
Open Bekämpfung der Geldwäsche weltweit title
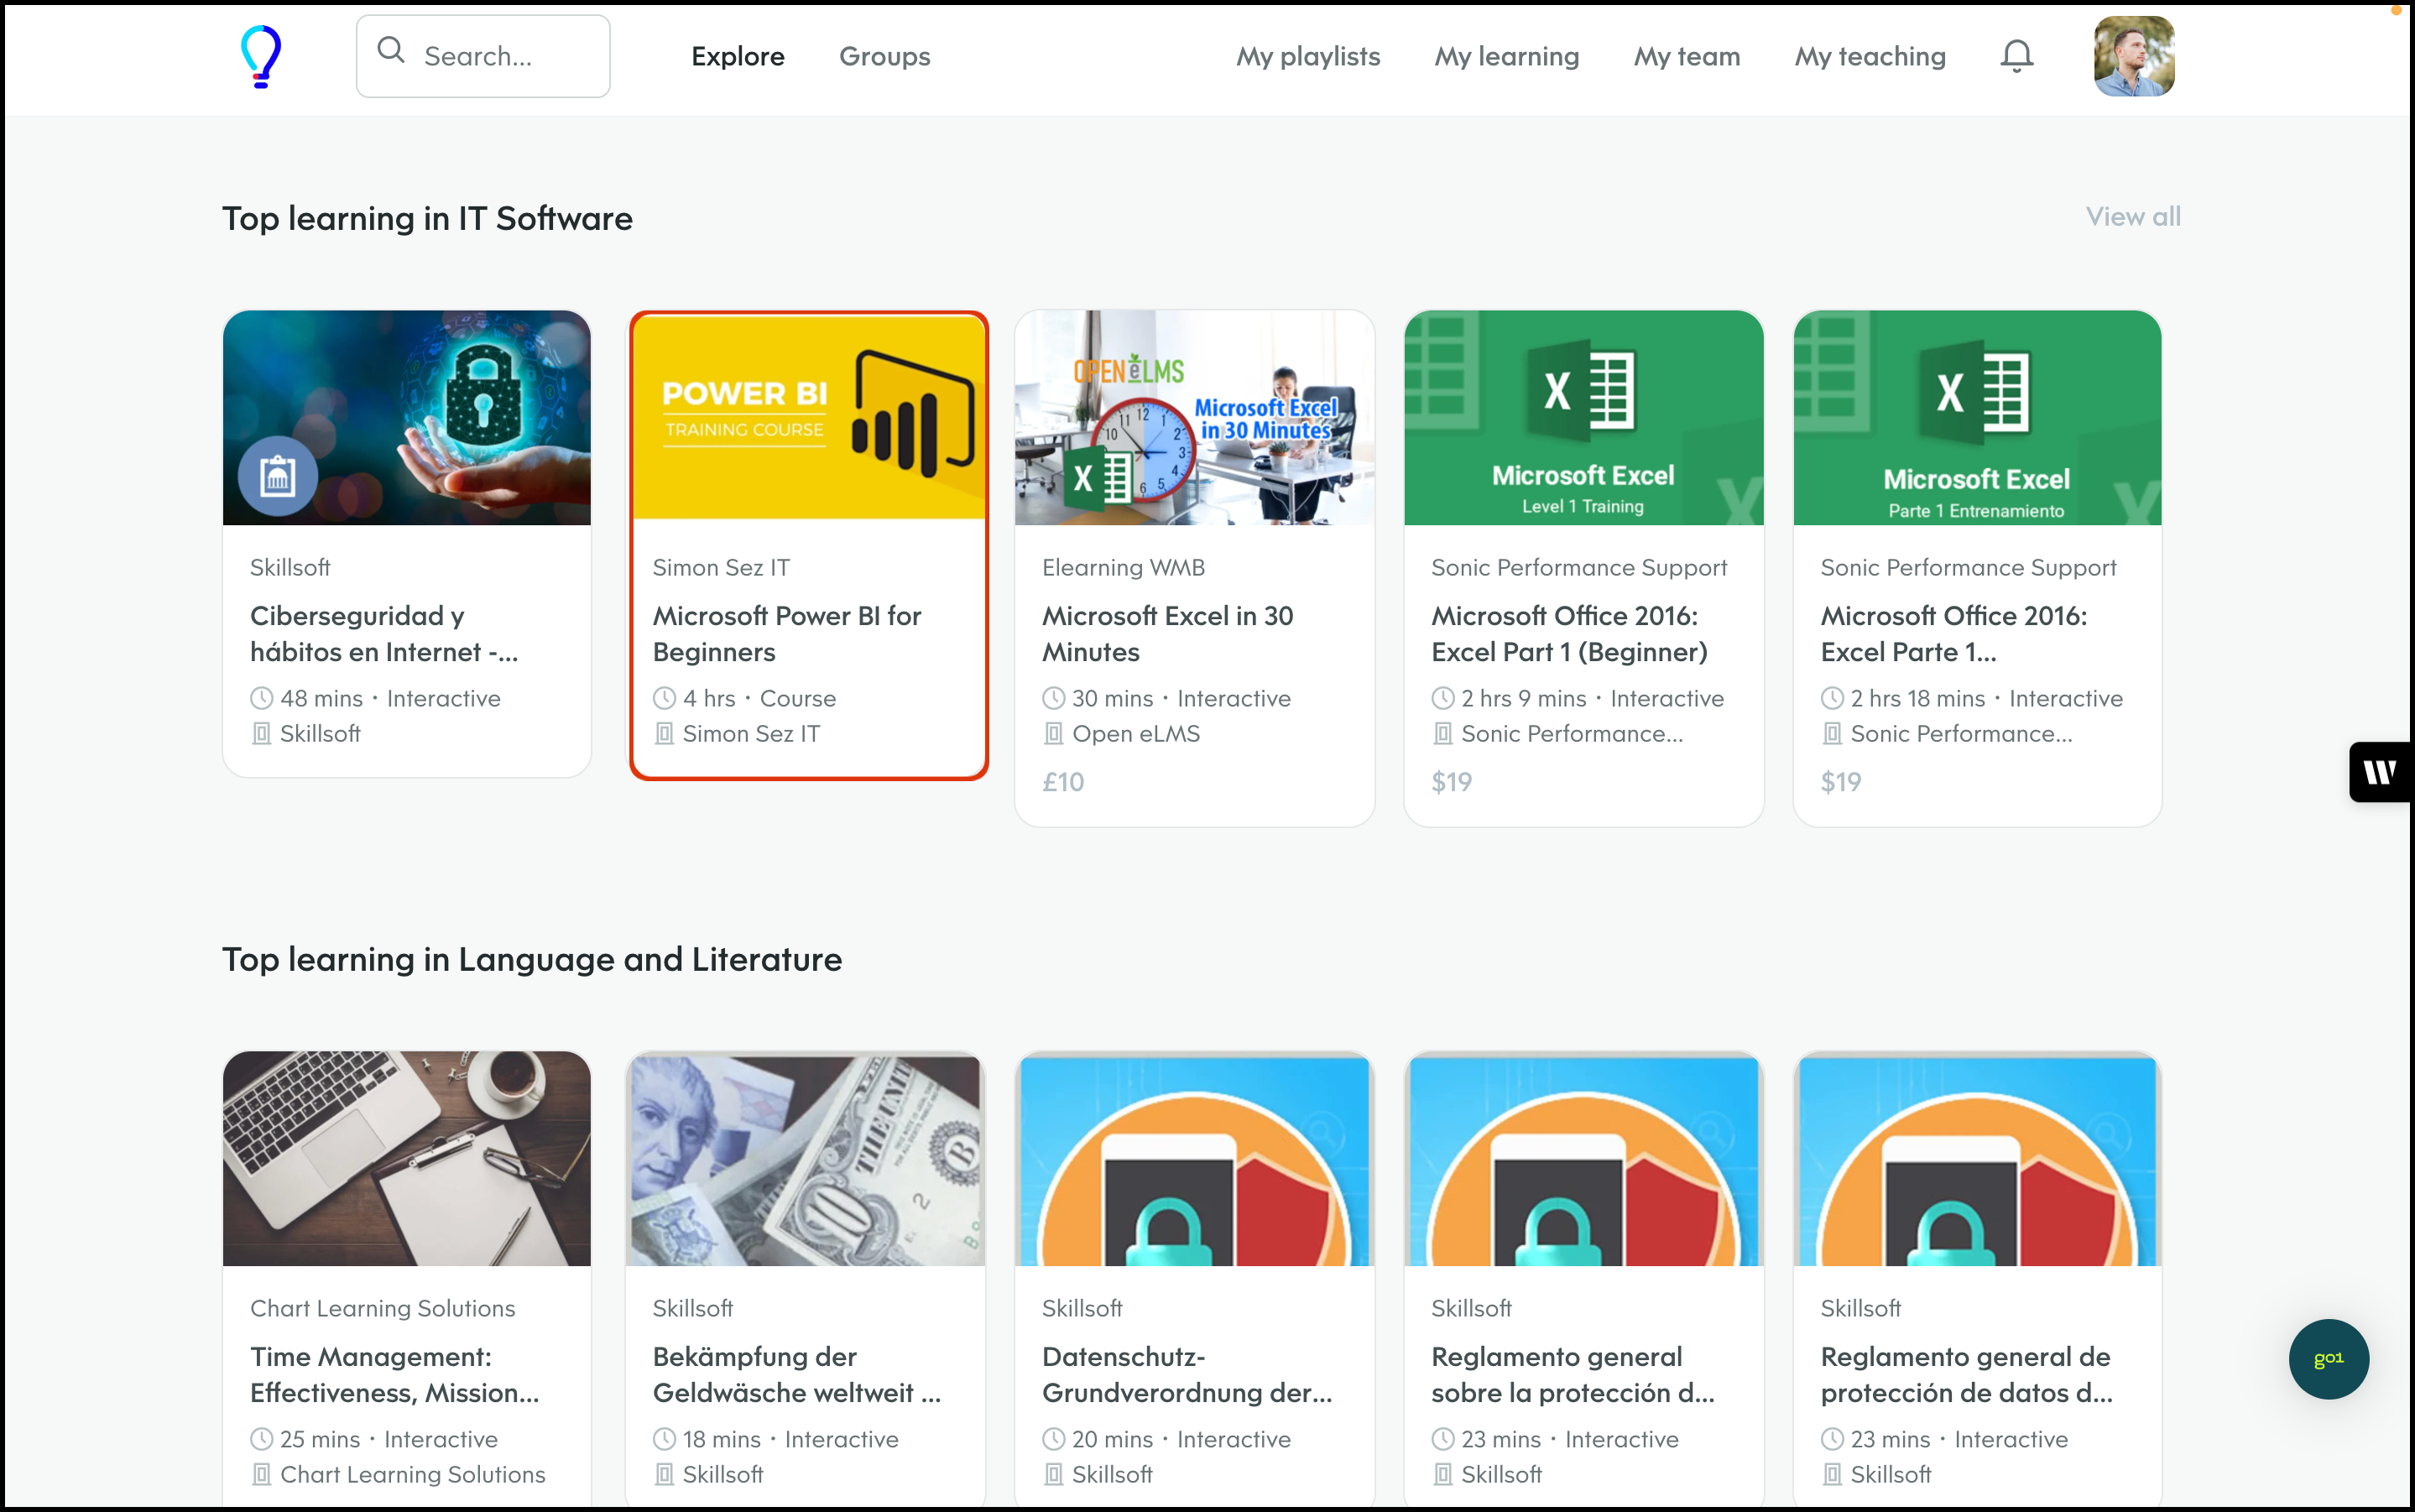point(797,1375)
